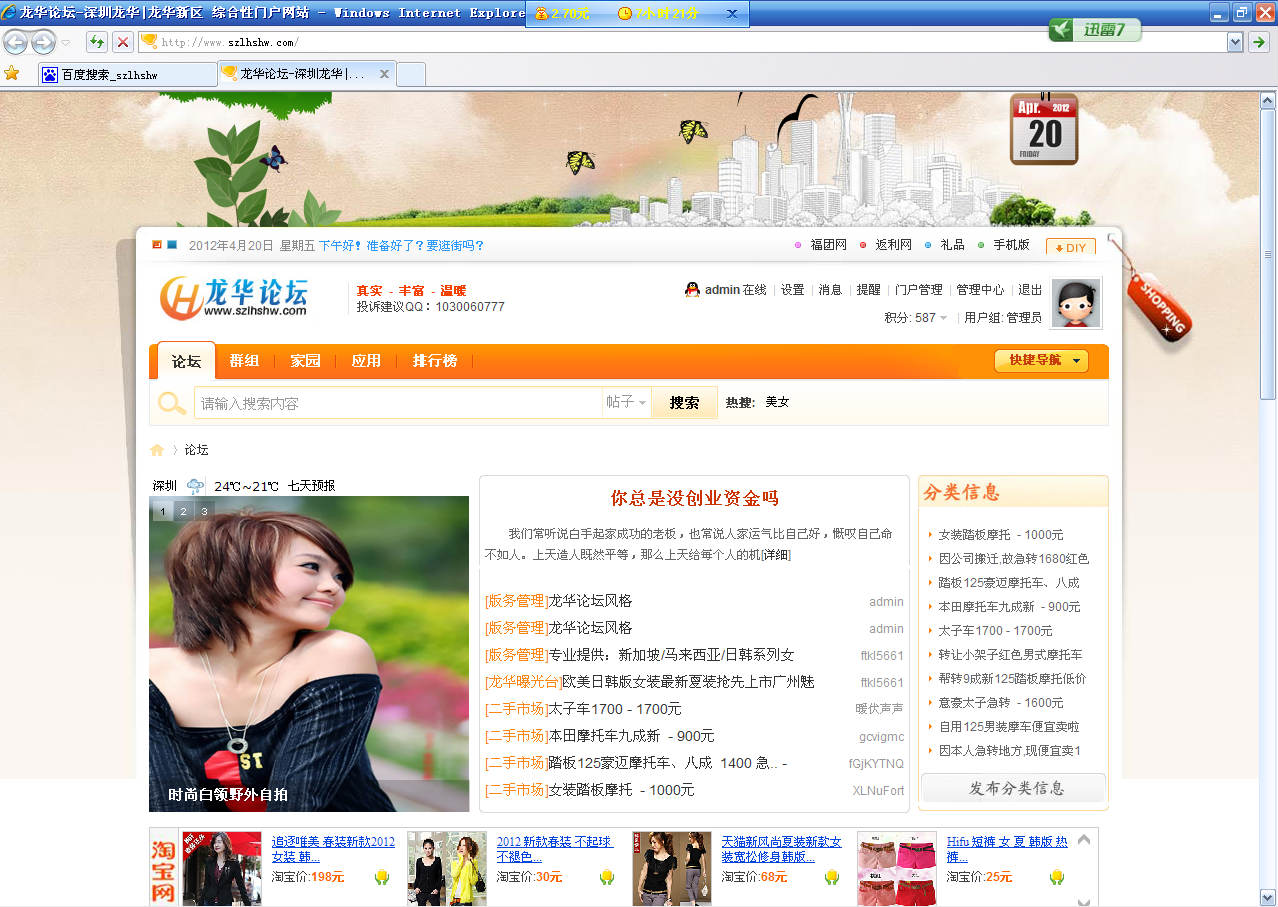Viewport: 1278px width, 907px height.
Task: Click the orange square icon before date
Action: 157,245
